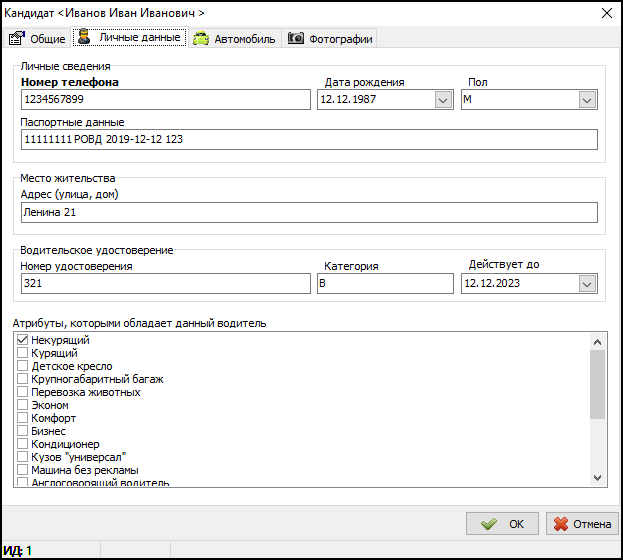Click the green checkmark icon on OK
The height and width of the screenshot is (560, 623).
point(489,523)
